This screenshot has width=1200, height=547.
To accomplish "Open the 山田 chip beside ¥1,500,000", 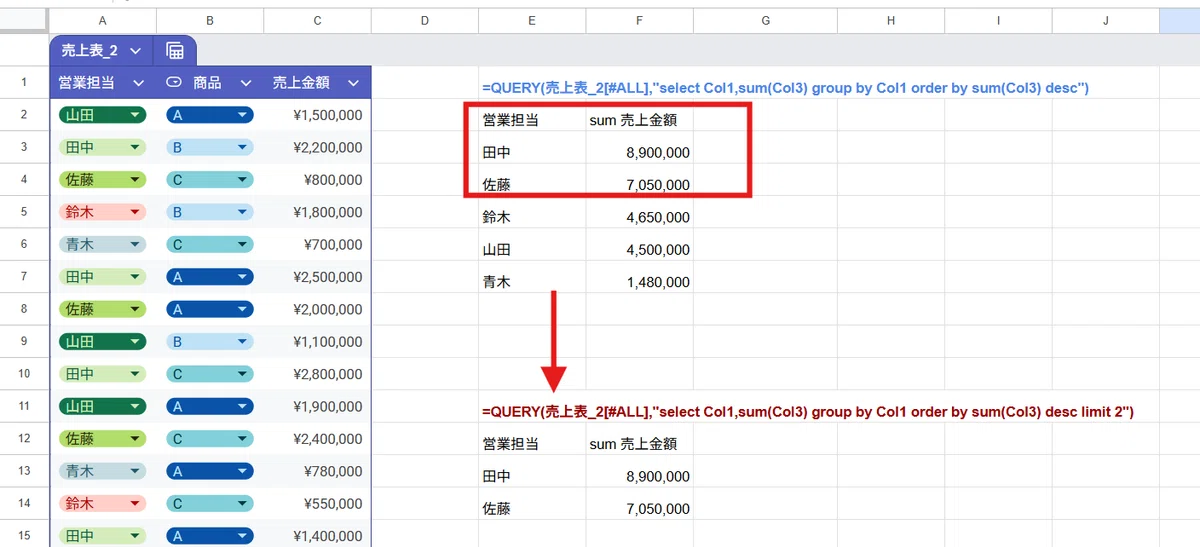I will 102,115.
